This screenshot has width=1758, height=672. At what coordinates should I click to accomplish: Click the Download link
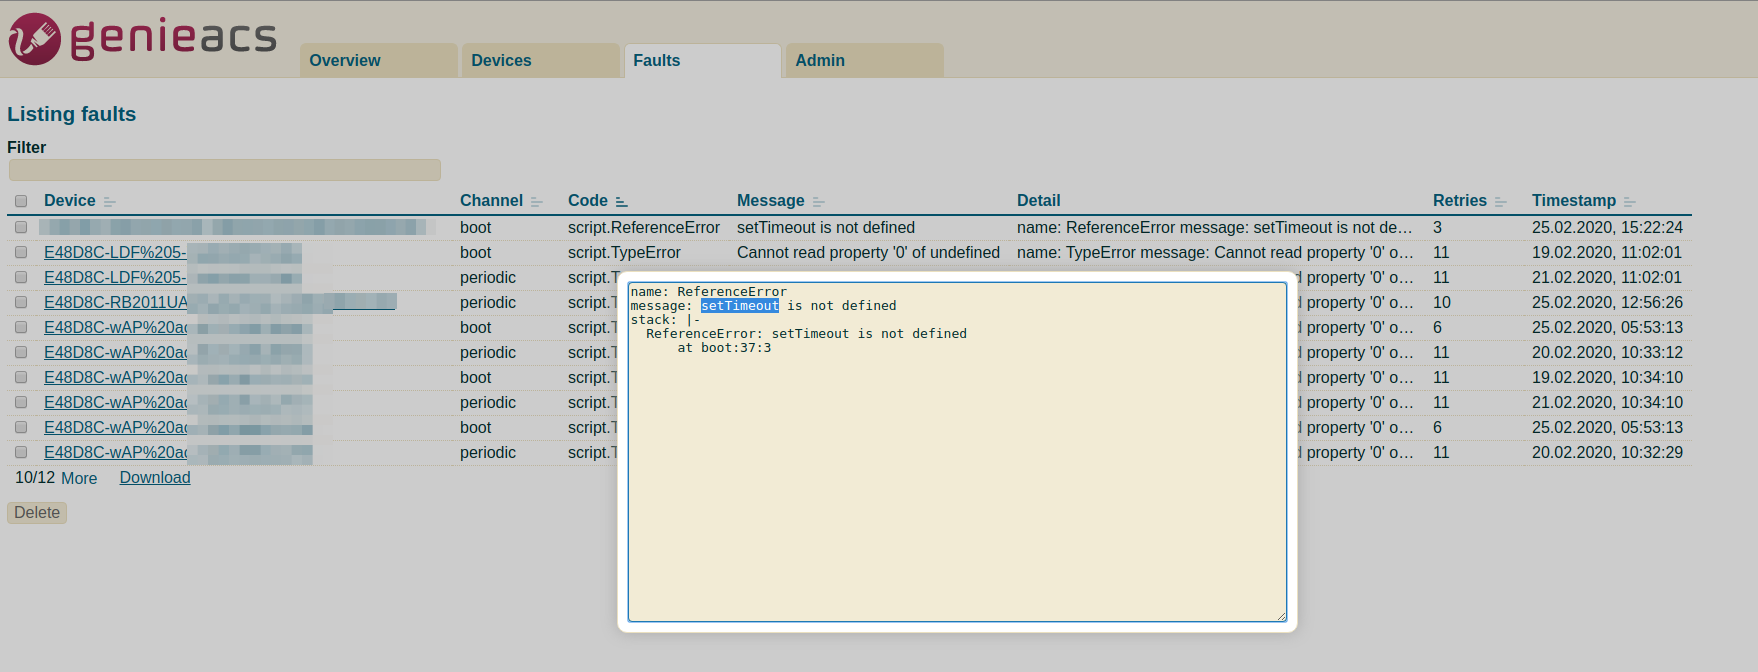(x=155, y=478)
